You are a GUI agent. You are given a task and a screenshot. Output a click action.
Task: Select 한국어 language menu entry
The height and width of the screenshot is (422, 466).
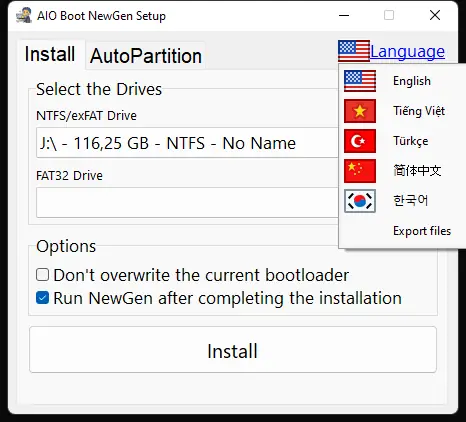(x=410, y=201)
